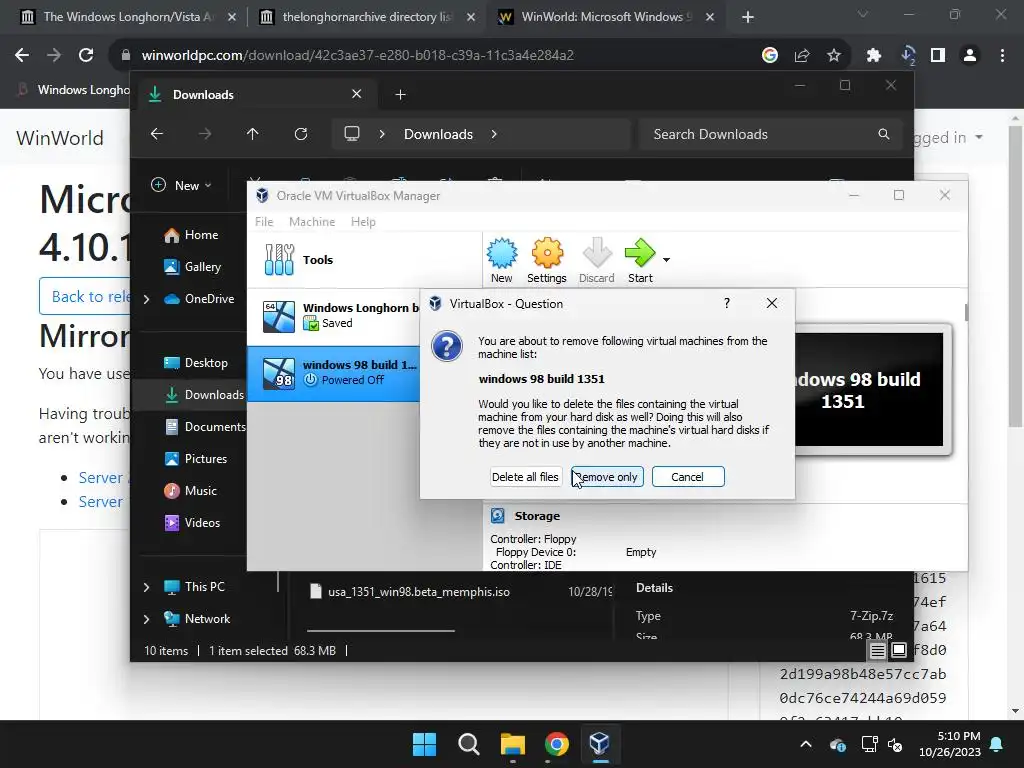The image size is (1024, 768).
Task: Close the Downloads Explorer tab
Action: tap(357, 94)
